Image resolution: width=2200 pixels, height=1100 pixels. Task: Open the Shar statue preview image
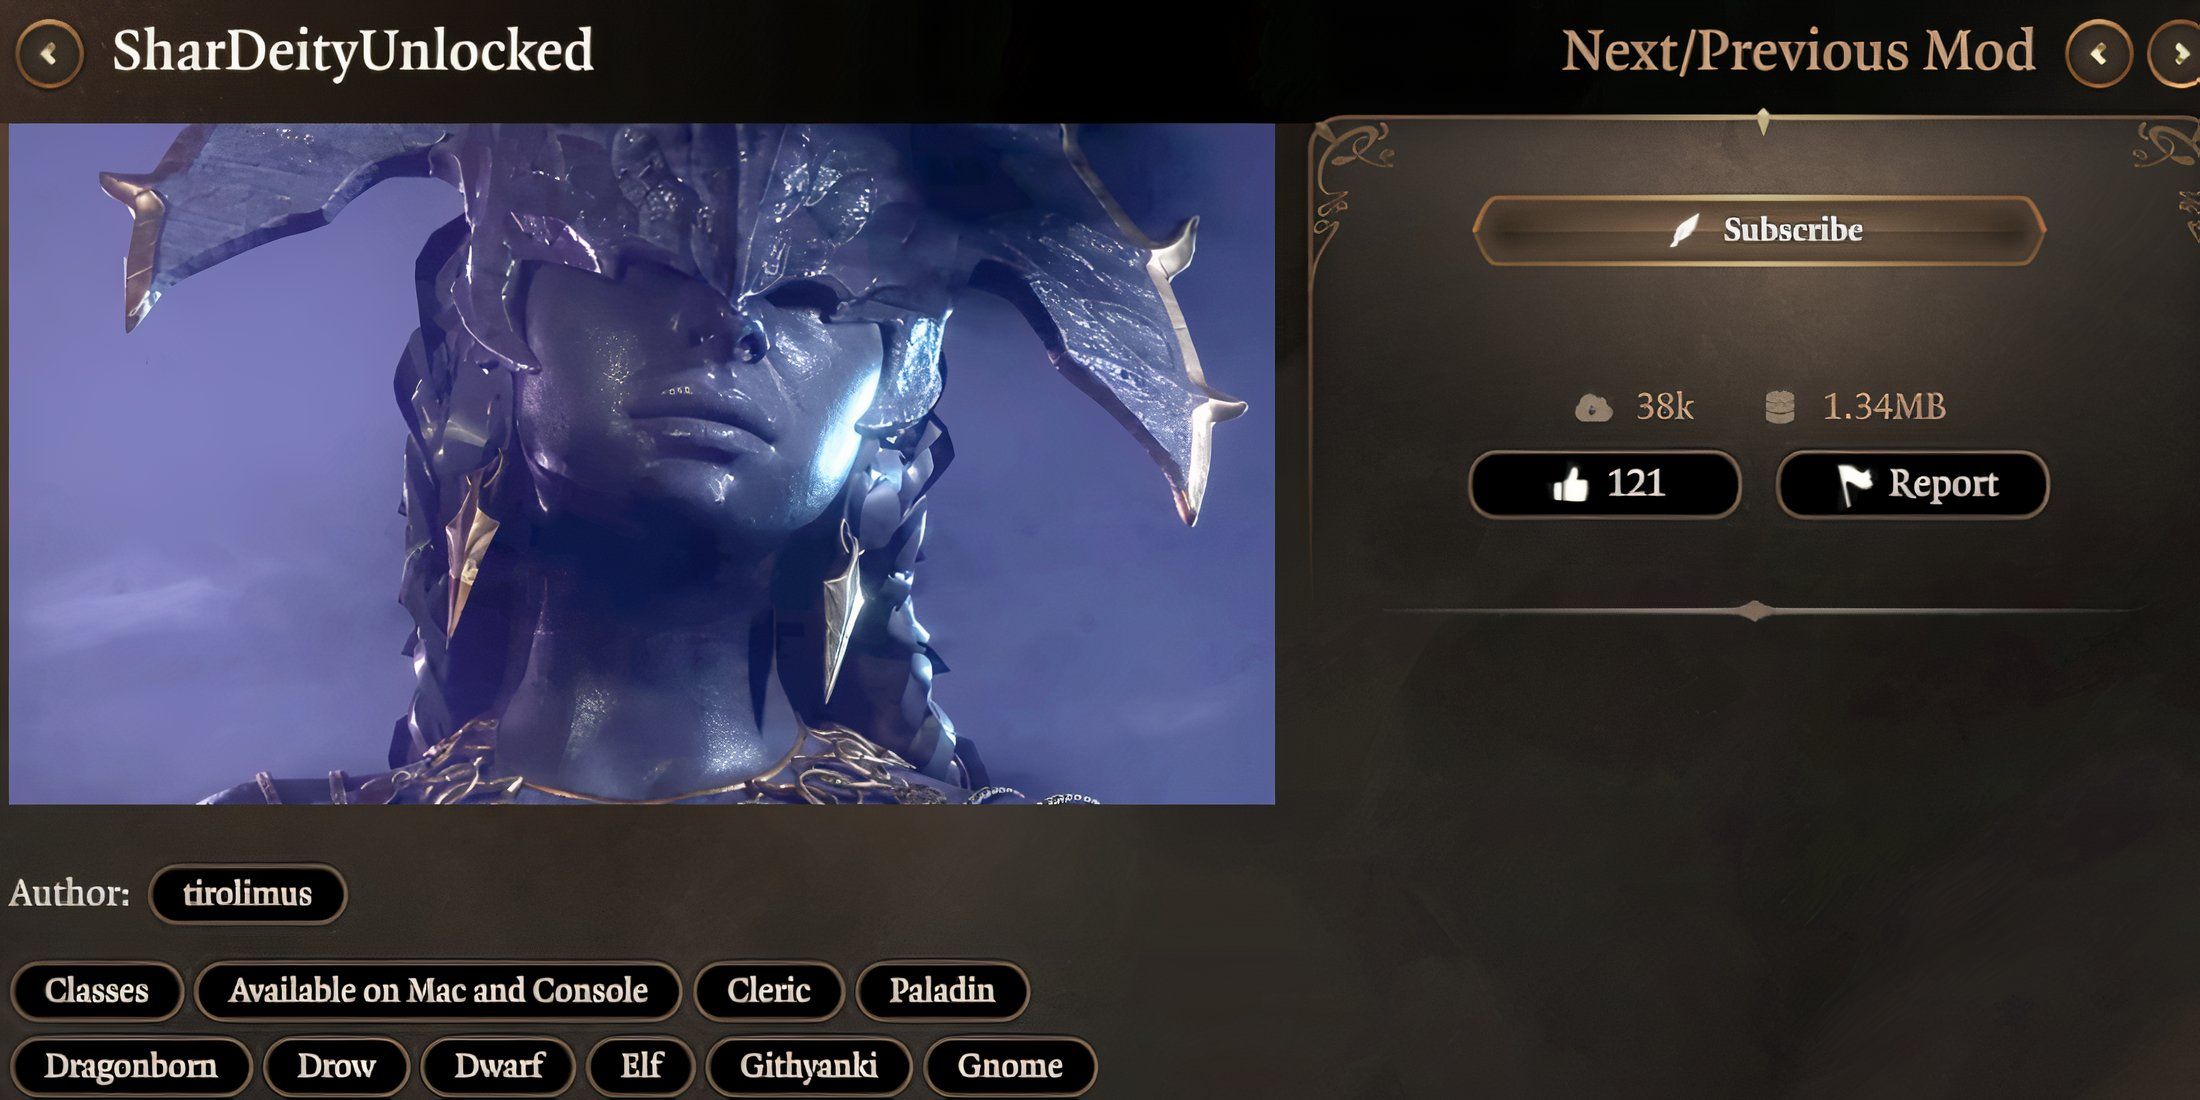click(642, 464)
